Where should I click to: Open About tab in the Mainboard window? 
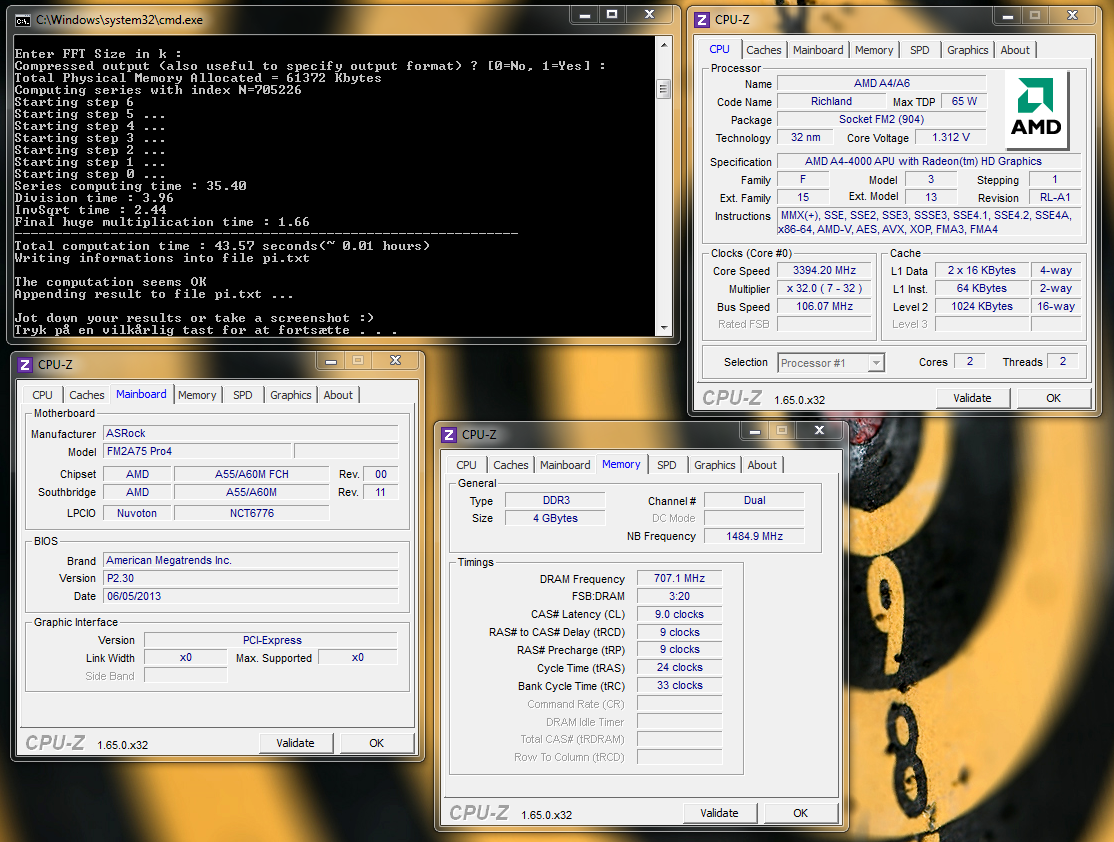click(x=337, y=394)
